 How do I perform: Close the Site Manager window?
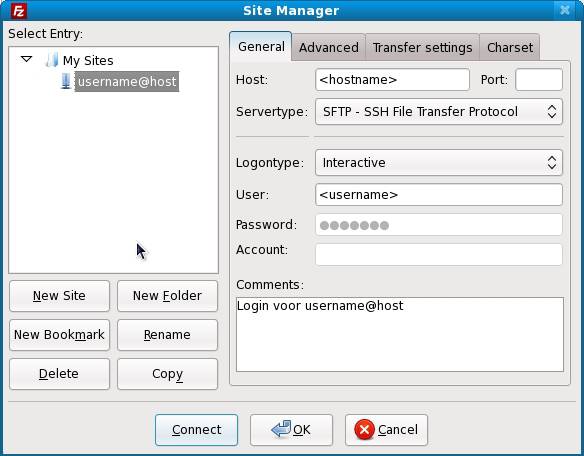point(565,10)
